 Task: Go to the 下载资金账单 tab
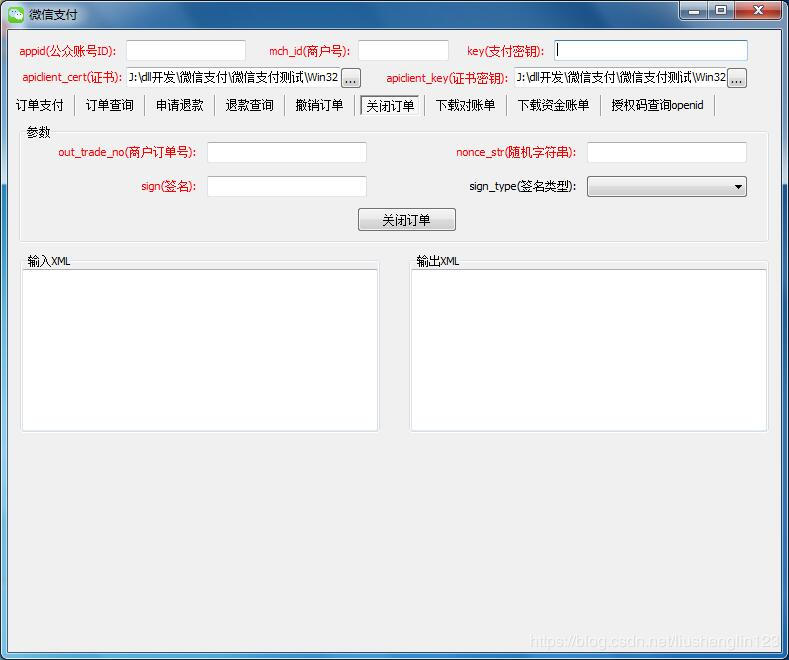(x=554, y=105)
